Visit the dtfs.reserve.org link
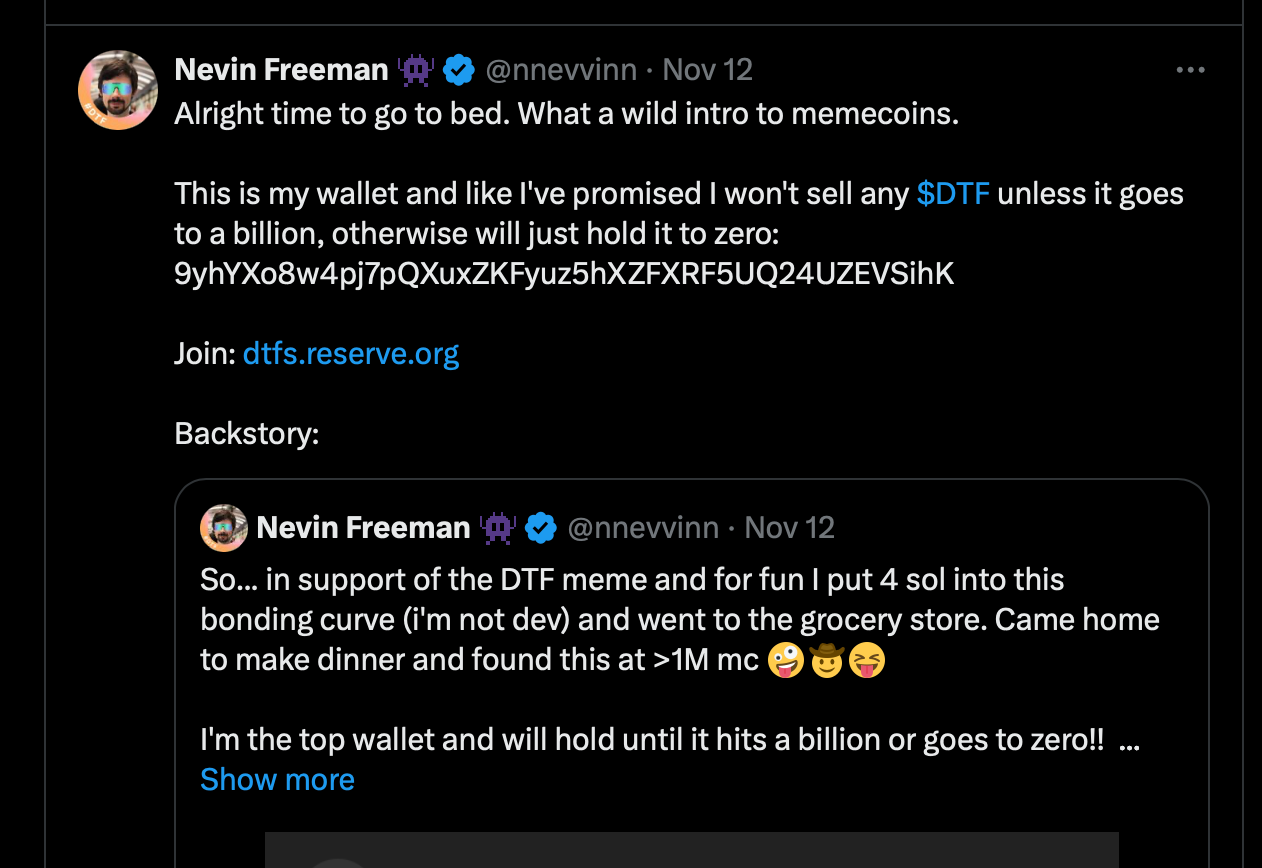 351,354
